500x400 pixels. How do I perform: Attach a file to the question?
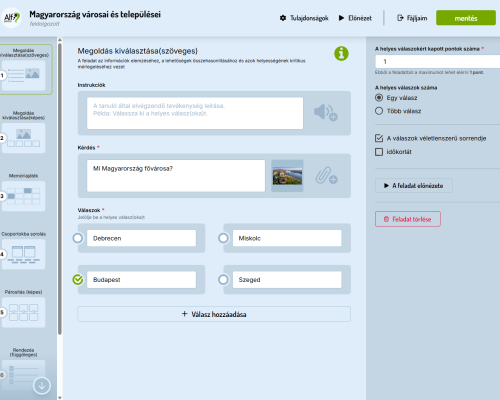pyautogui.click(x=327, y=175)
